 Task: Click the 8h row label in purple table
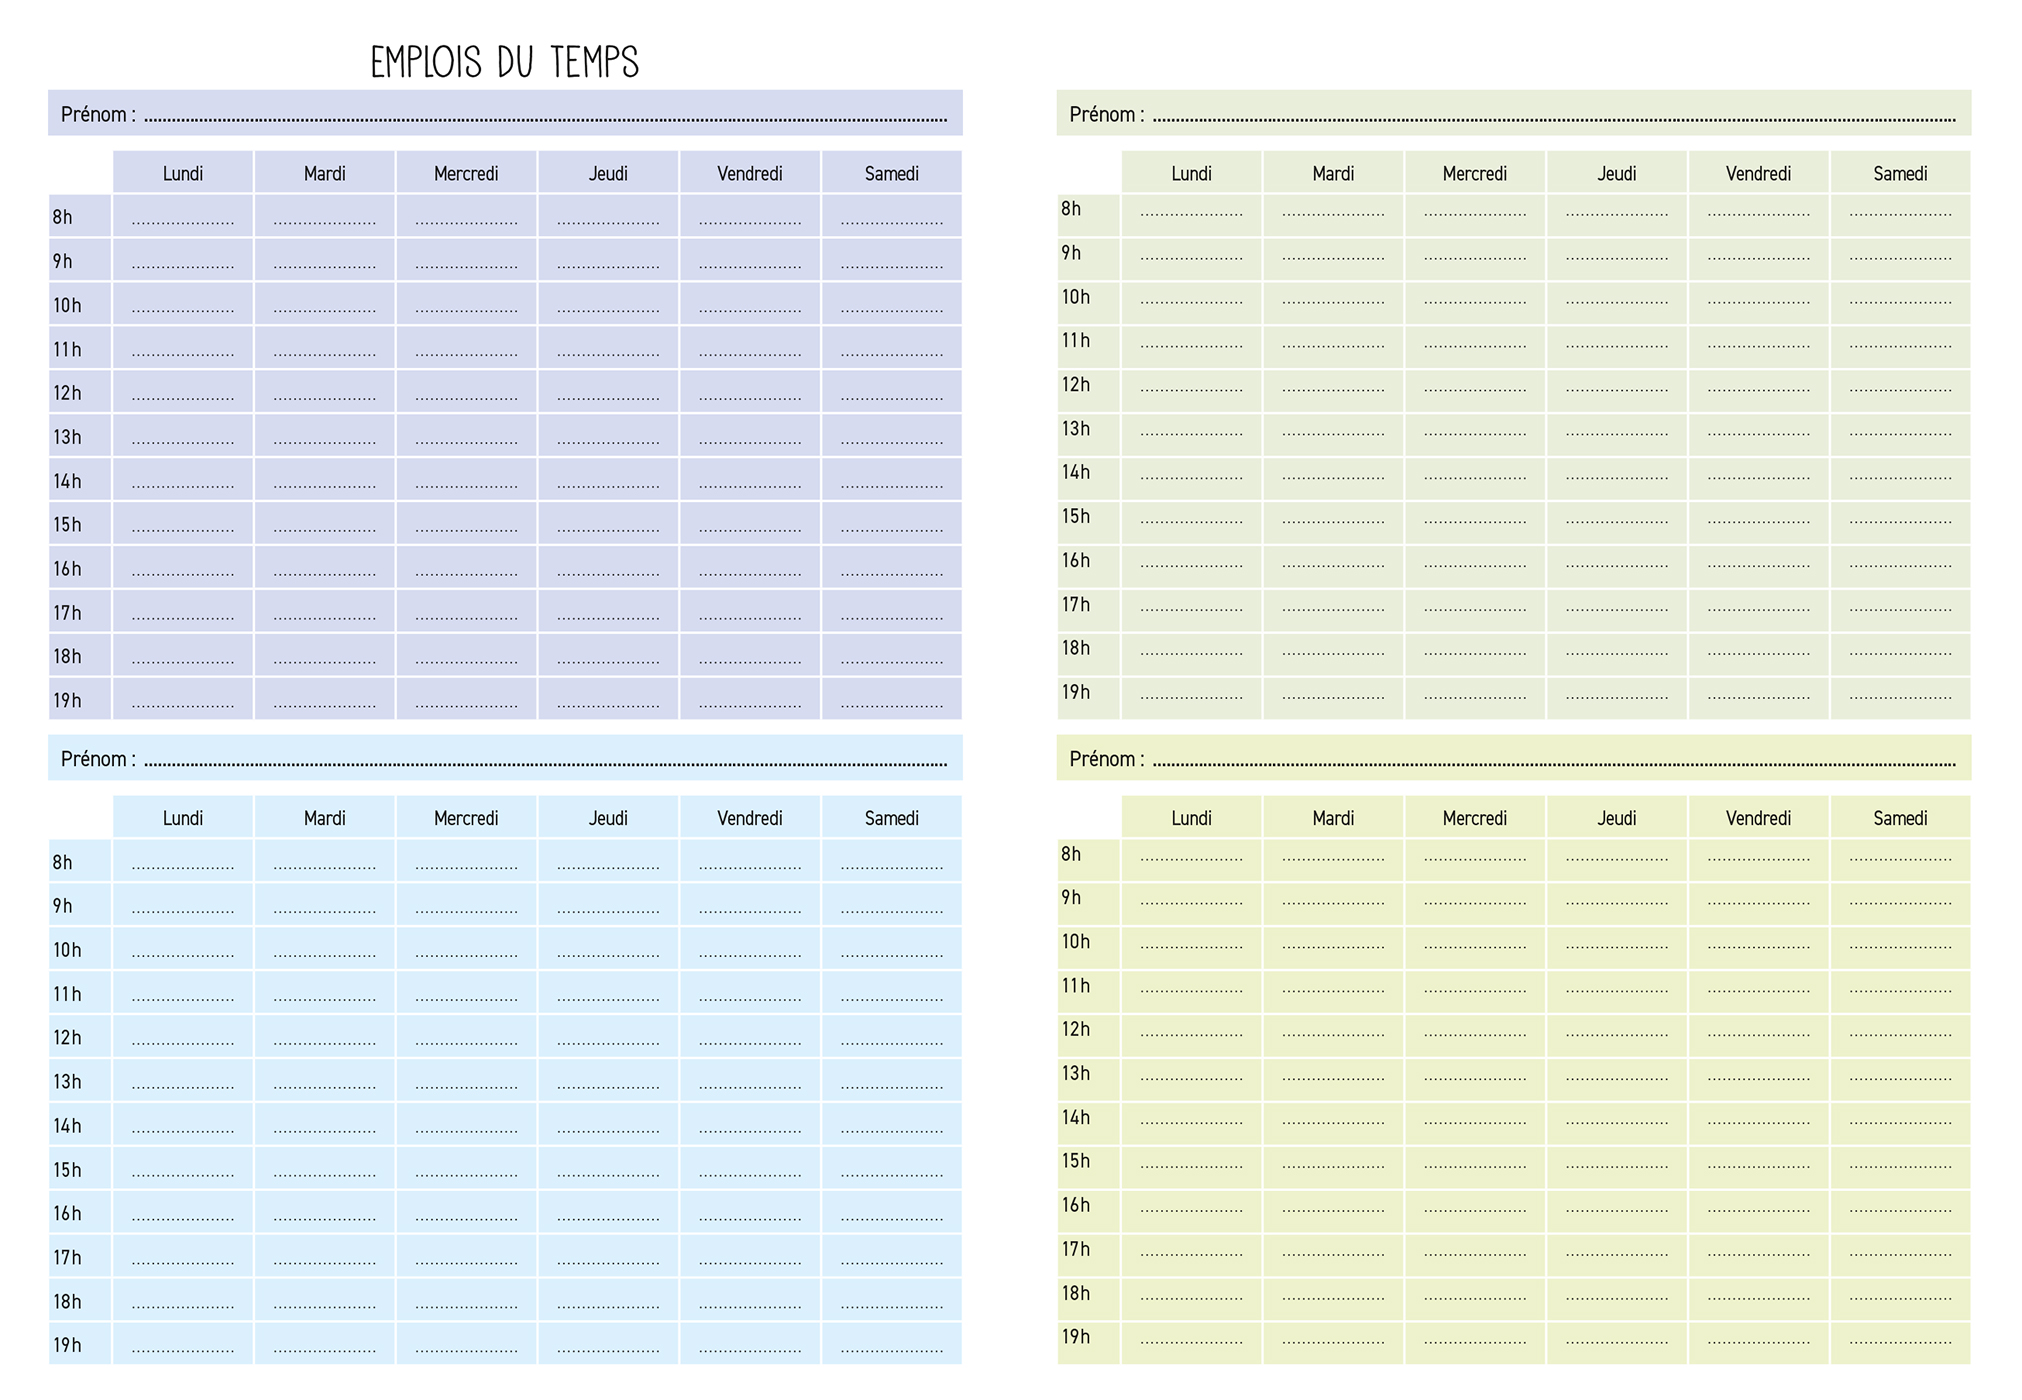64,217
